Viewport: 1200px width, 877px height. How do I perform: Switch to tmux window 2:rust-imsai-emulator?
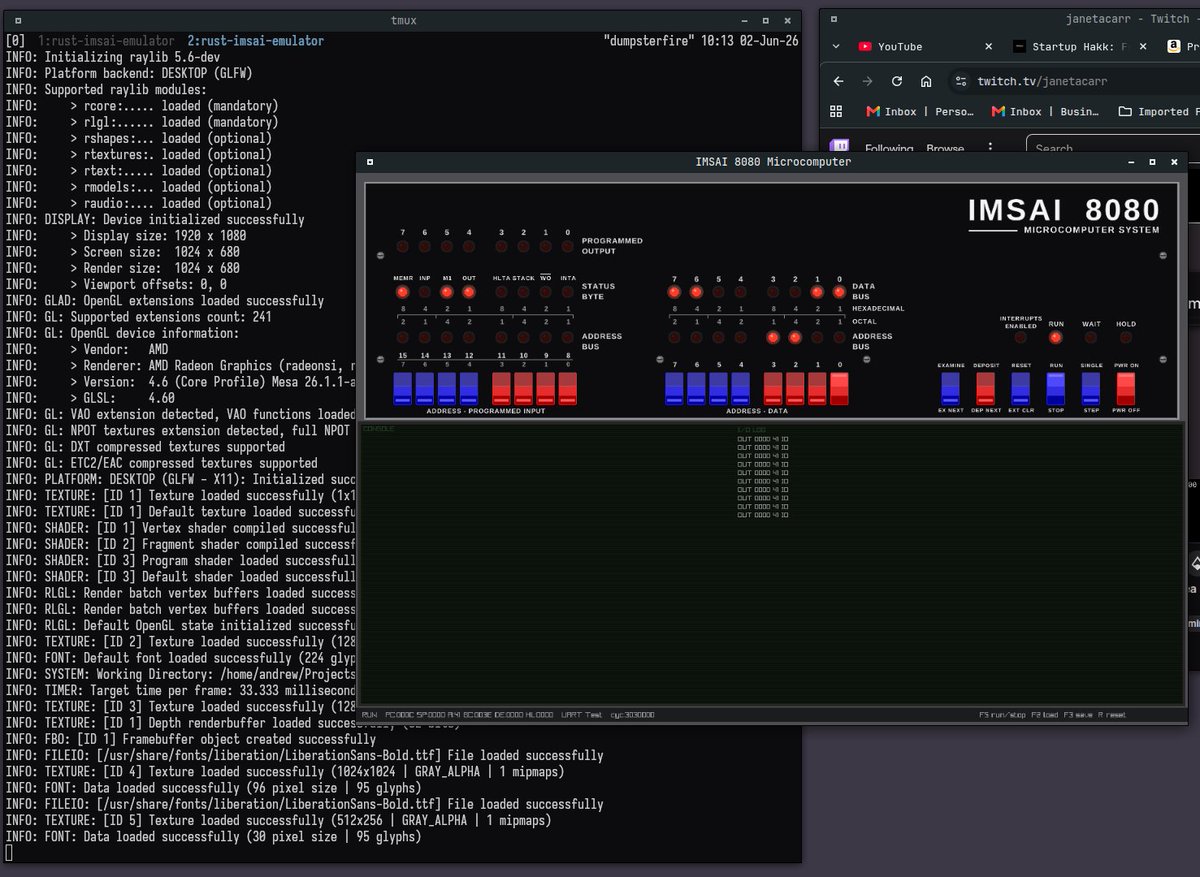pyautogui.click(x=256, y=41)
